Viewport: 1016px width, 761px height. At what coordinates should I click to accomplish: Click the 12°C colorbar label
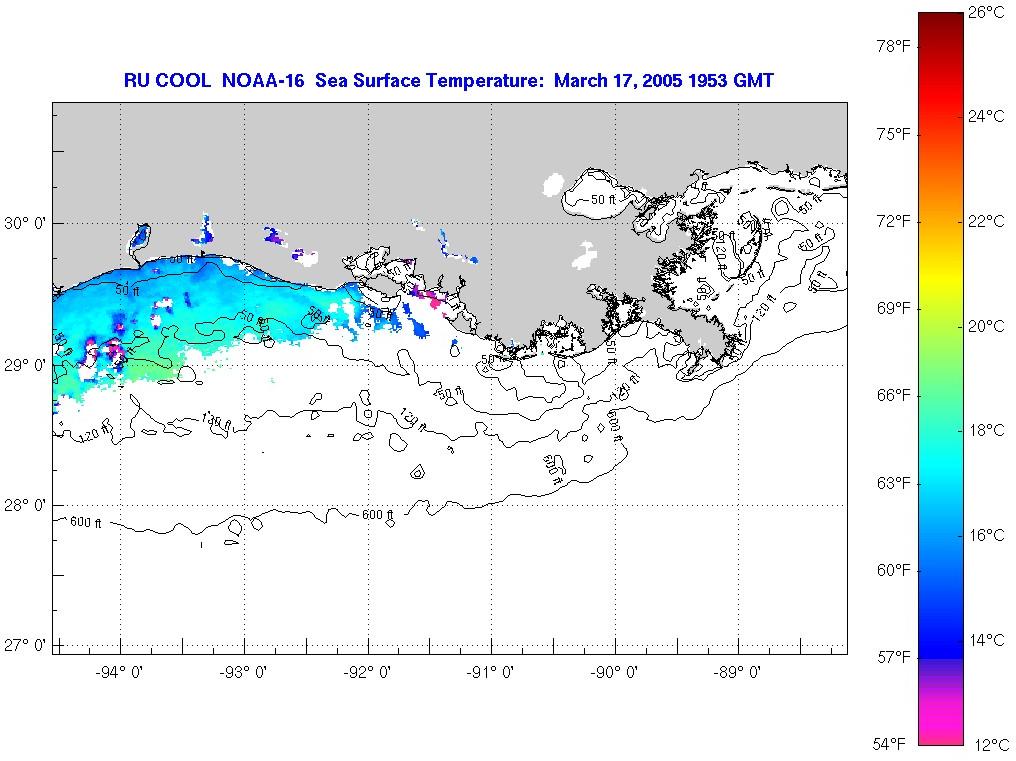(991, 744)
